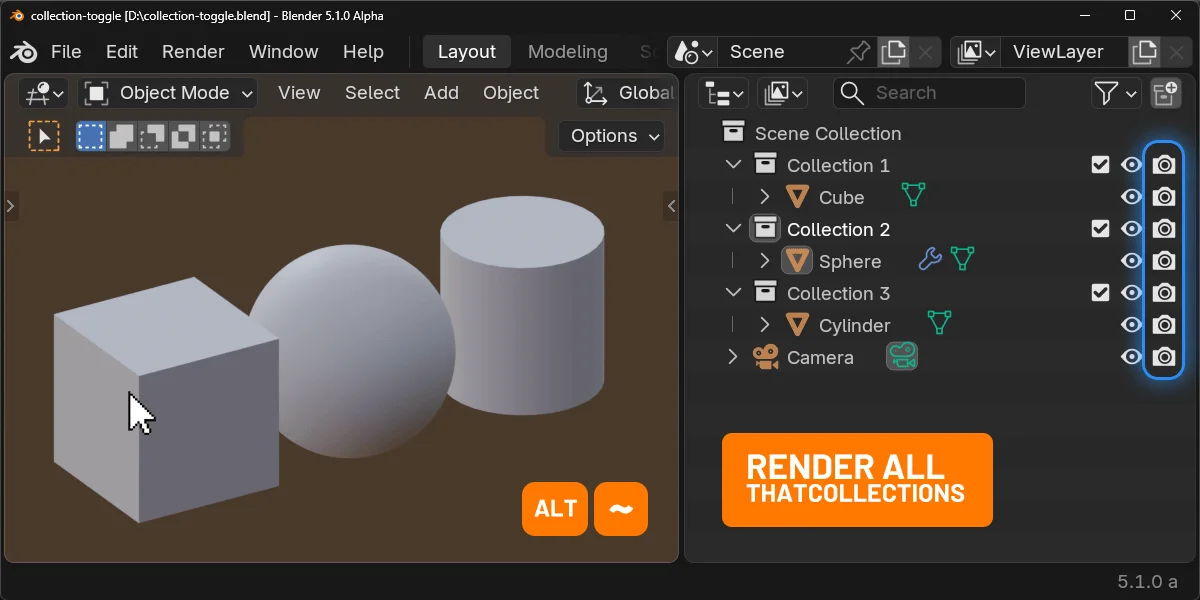Create a new collection in the outliner
1200x600 pixels.
(x=1165, y=92)
